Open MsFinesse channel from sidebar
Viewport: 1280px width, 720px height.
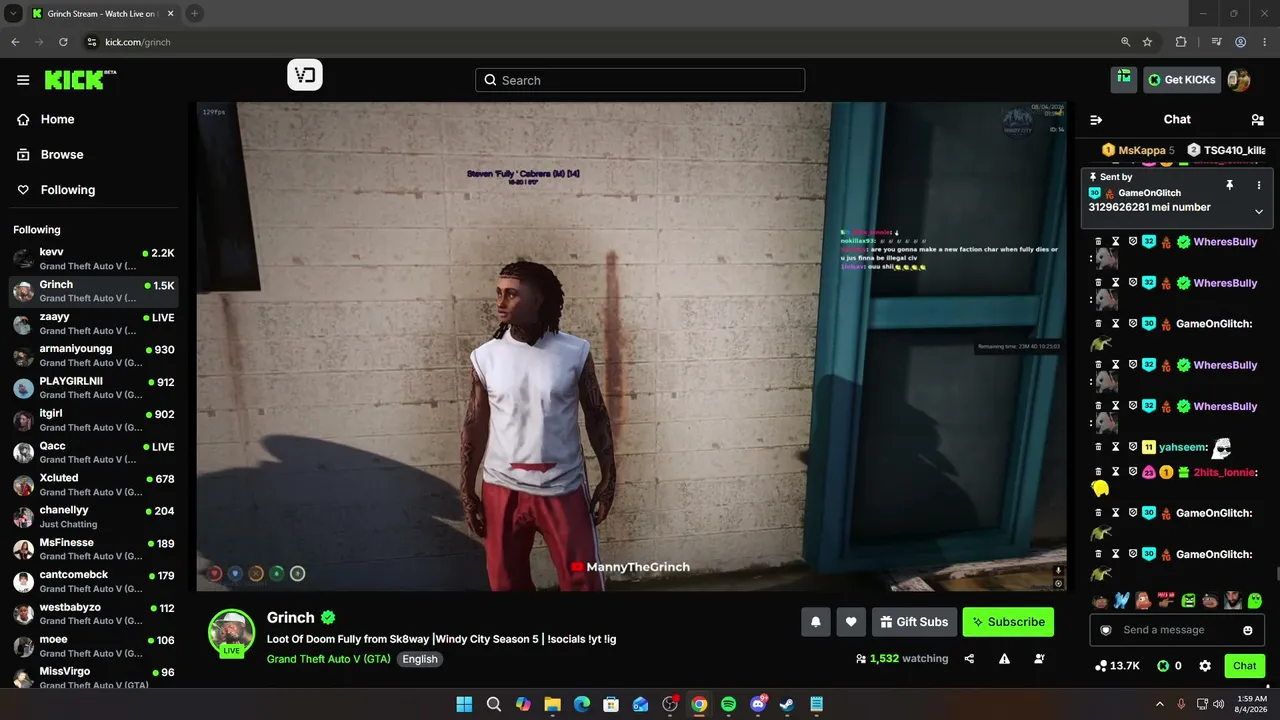click(x=94, y=549)
